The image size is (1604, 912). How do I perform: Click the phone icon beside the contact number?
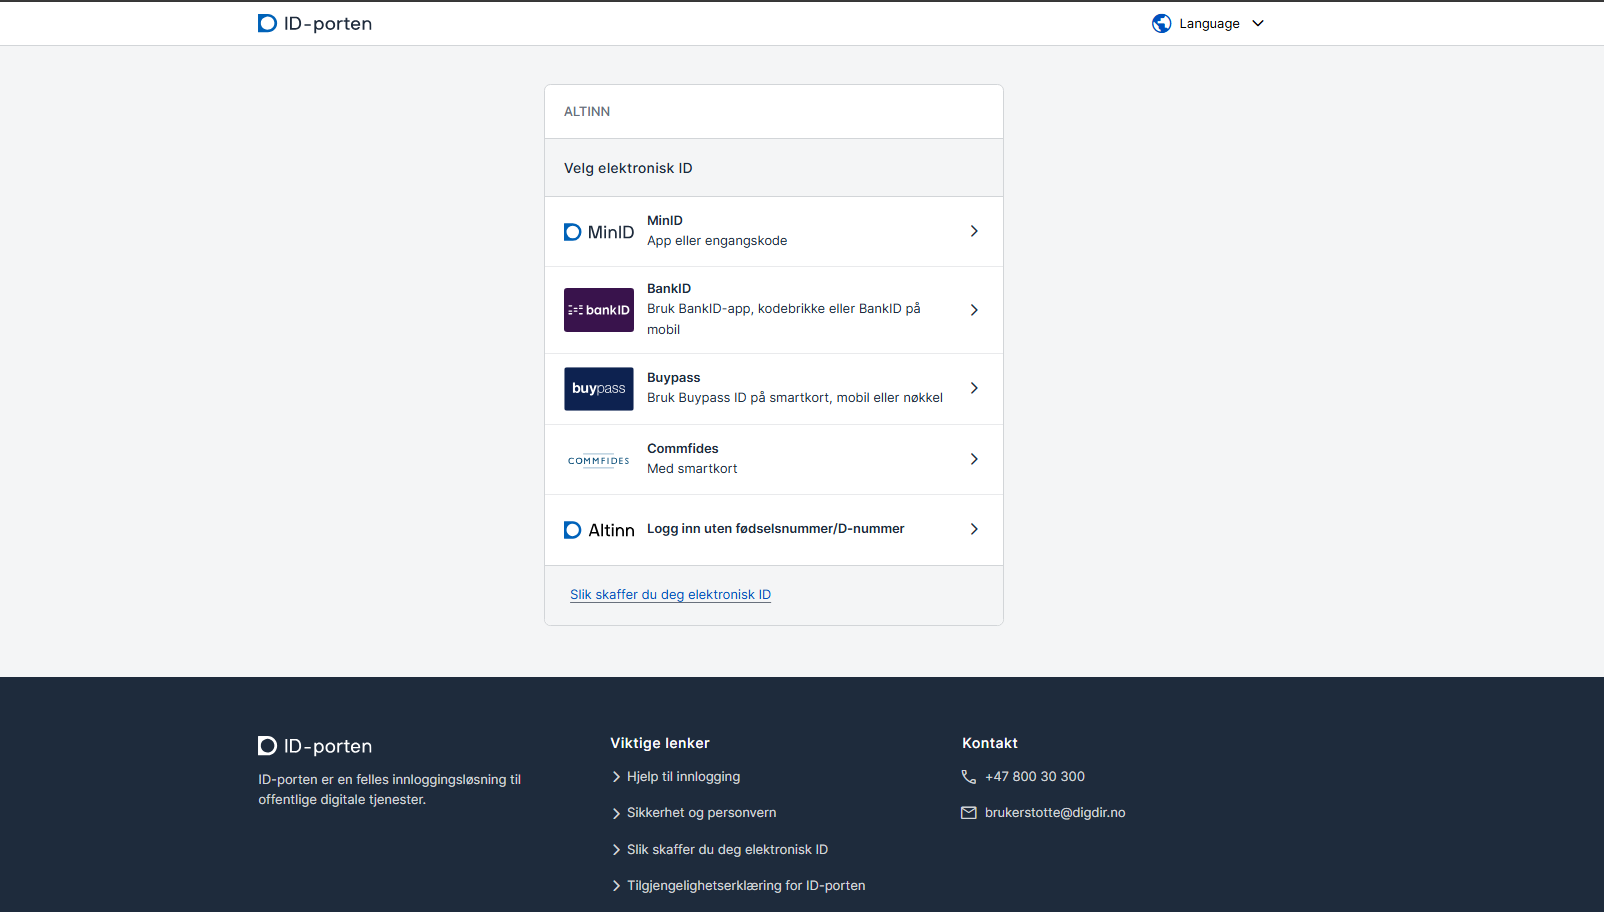[x=967, y=776]
